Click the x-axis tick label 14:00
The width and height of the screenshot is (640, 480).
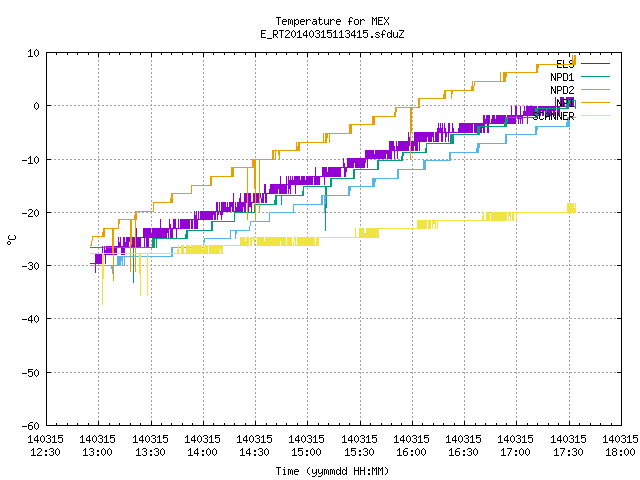202,452
